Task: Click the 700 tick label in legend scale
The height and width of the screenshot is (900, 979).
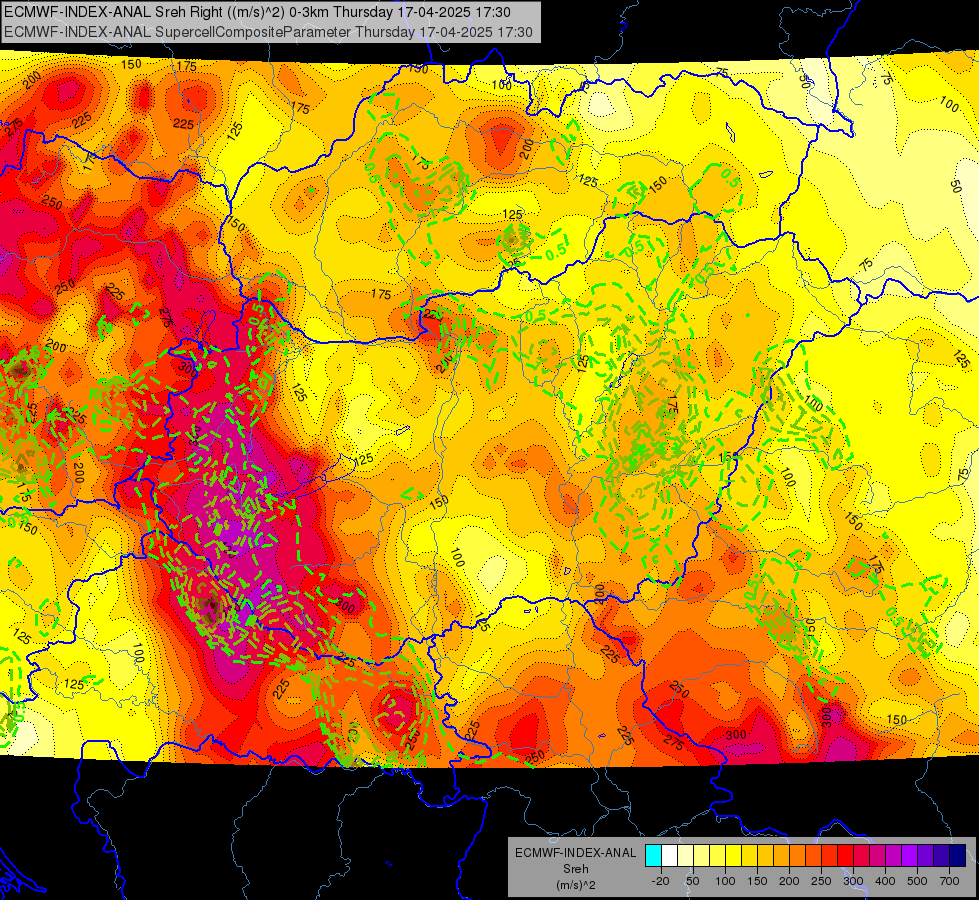Action: coord(949,881)
